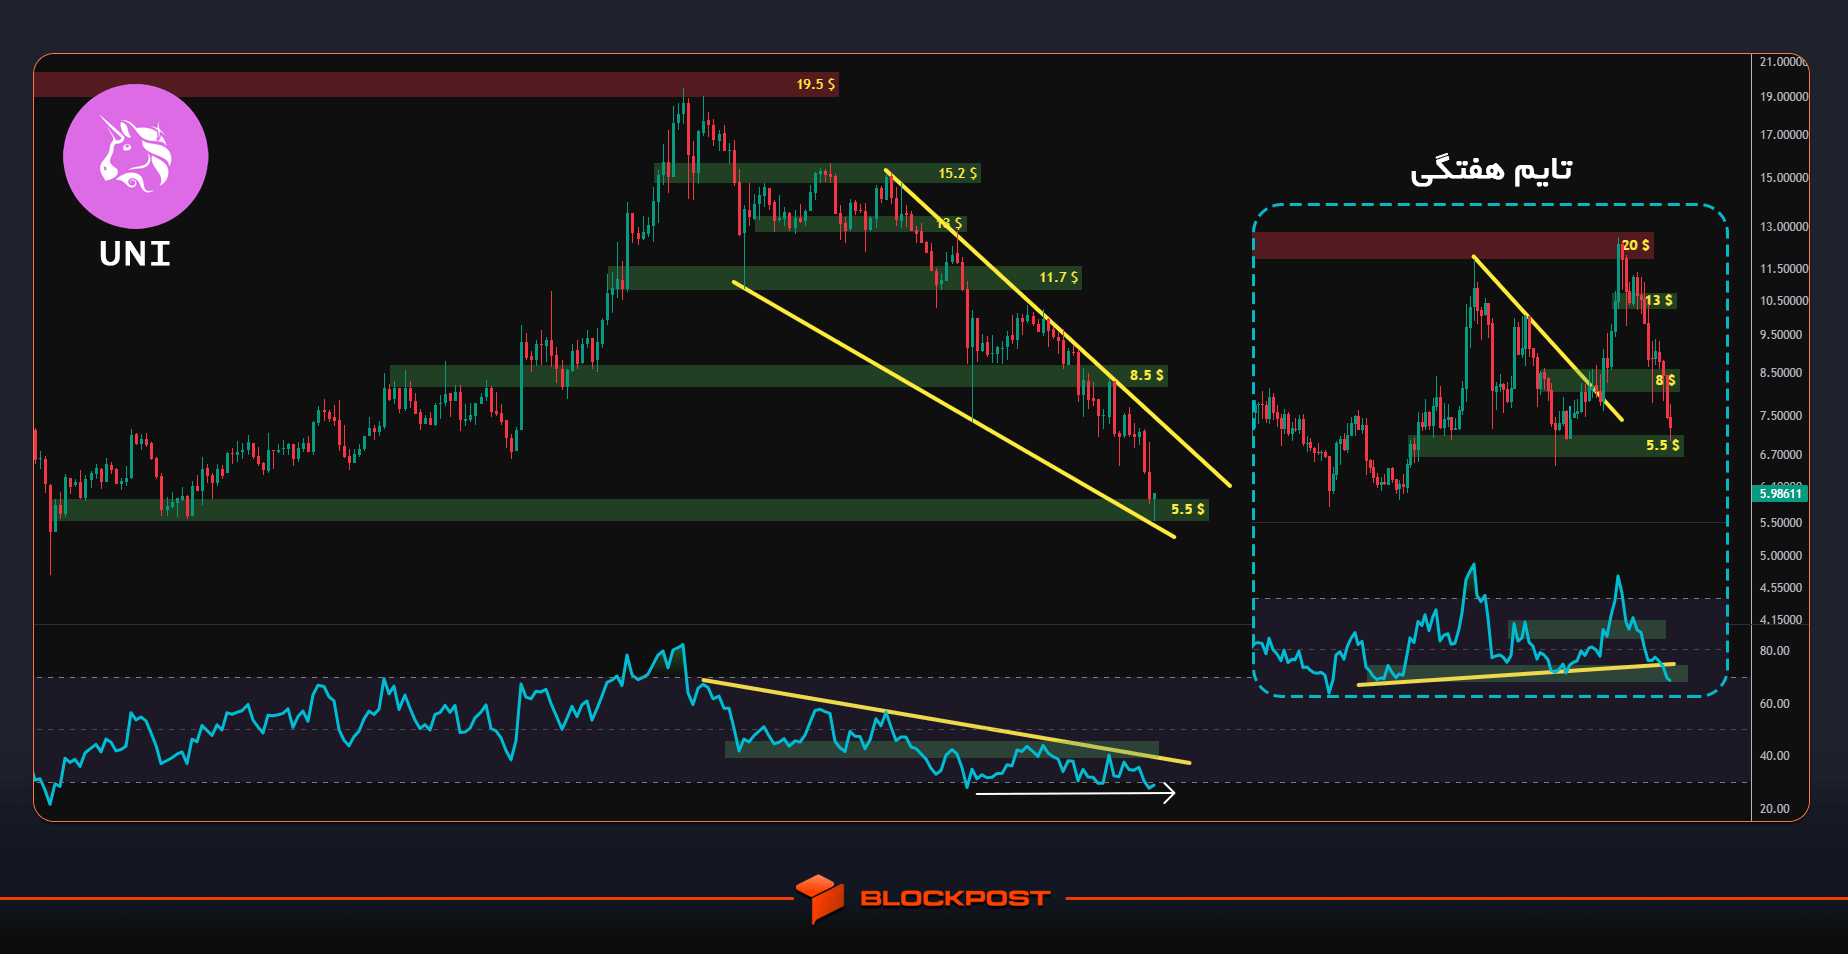Screen dimensions: 1848x954
Task: Click the 21.00000 price axis tick
Action: pyautogui.click(x=1783, y=62)
